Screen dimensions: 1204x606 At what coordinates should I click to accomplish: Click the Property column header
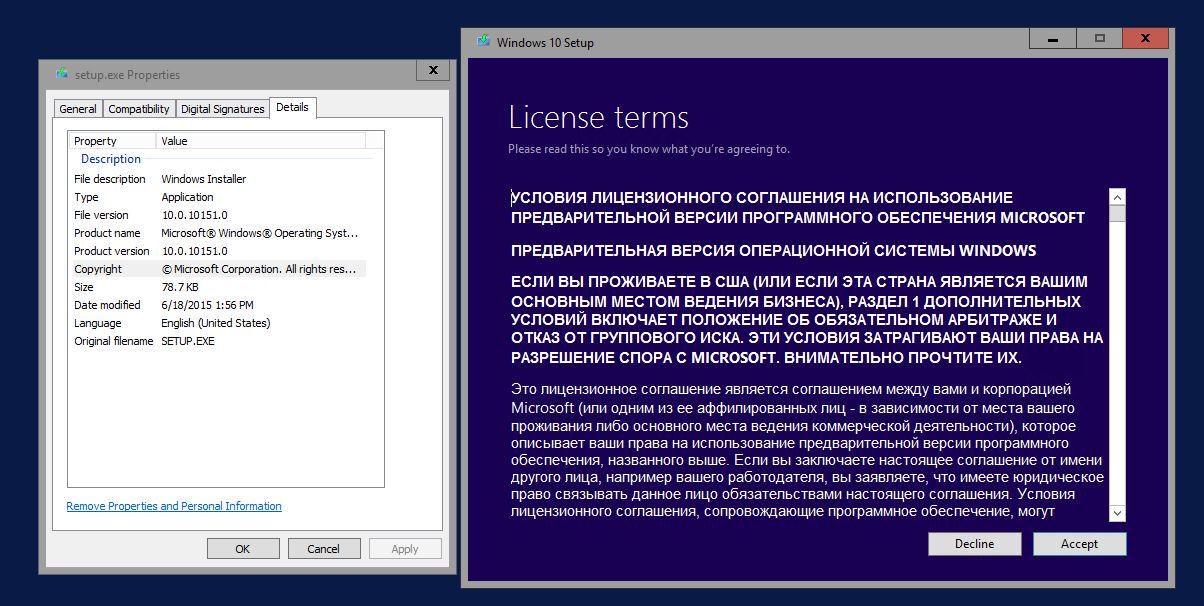(x=112, y=141)
